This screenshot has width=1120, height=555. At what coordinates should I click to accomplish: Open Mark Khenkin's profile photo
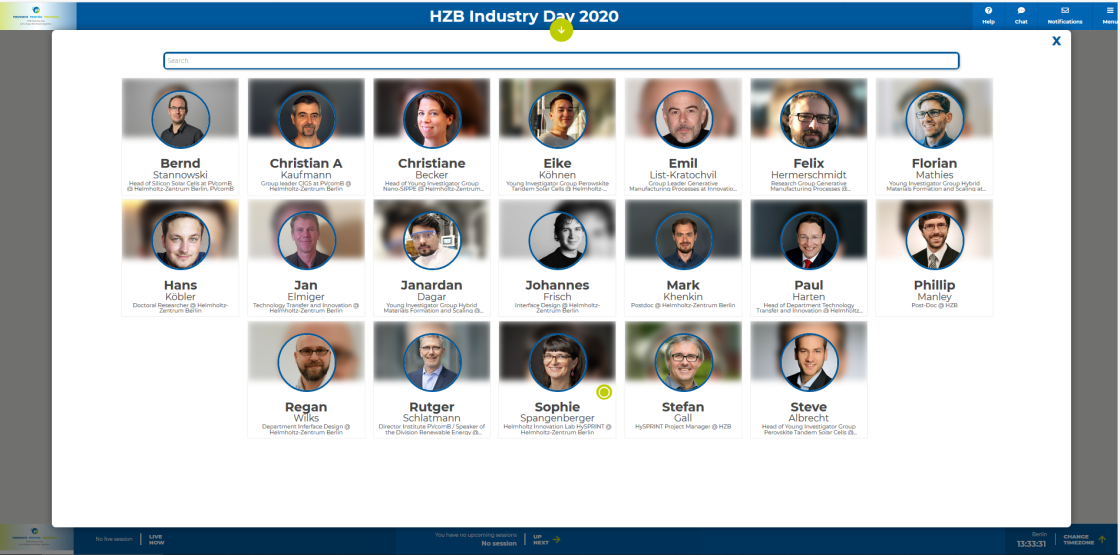(684, 241)
